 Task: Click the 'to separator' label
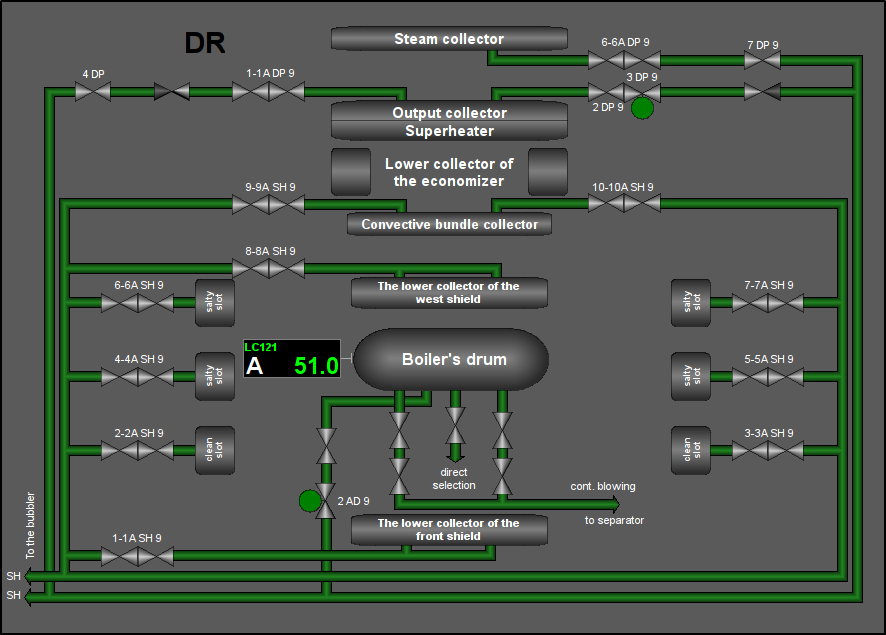614,520
